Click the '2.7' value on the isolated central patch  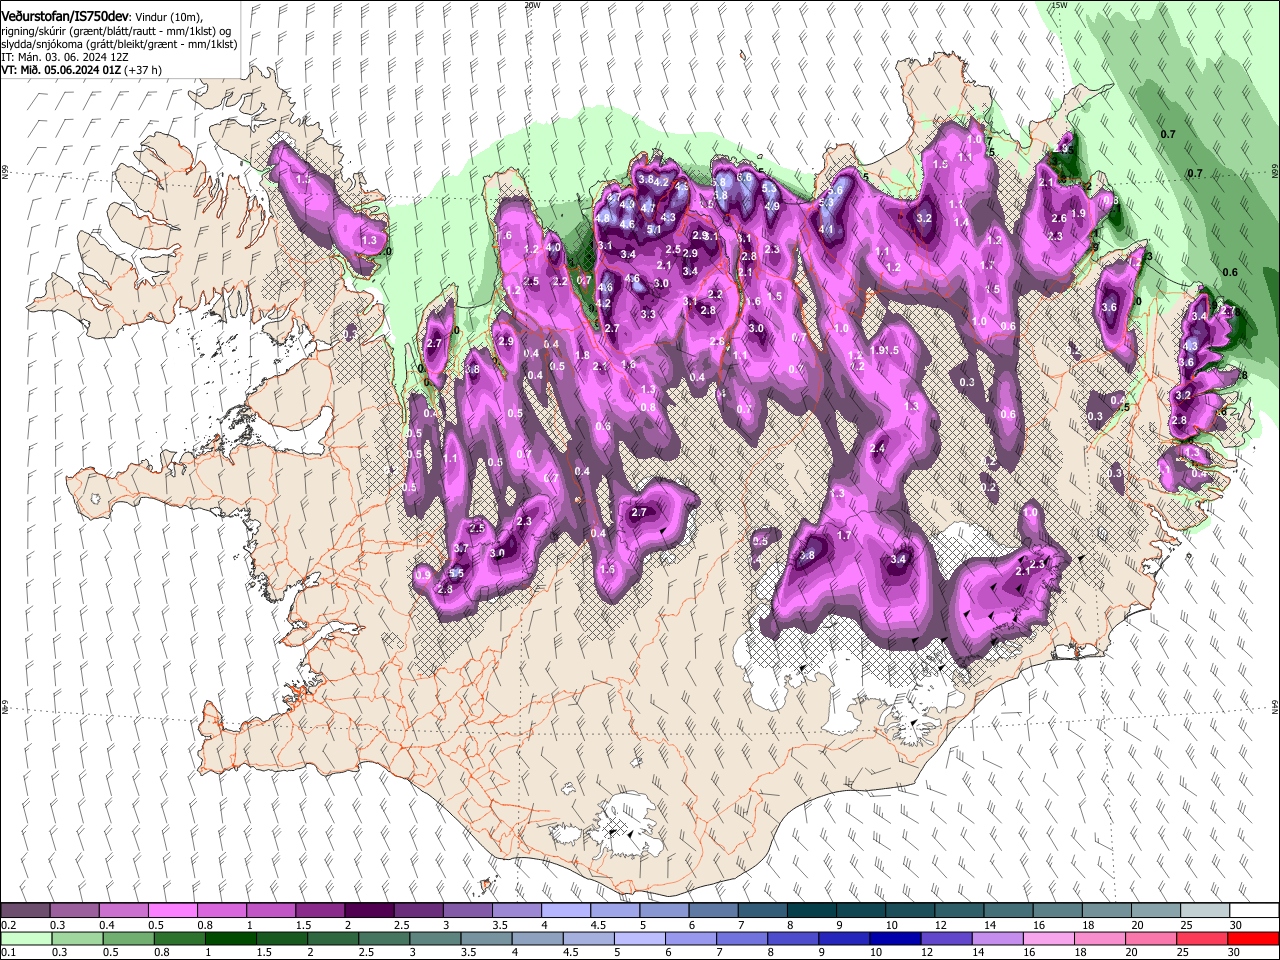[x=640, y=512]
